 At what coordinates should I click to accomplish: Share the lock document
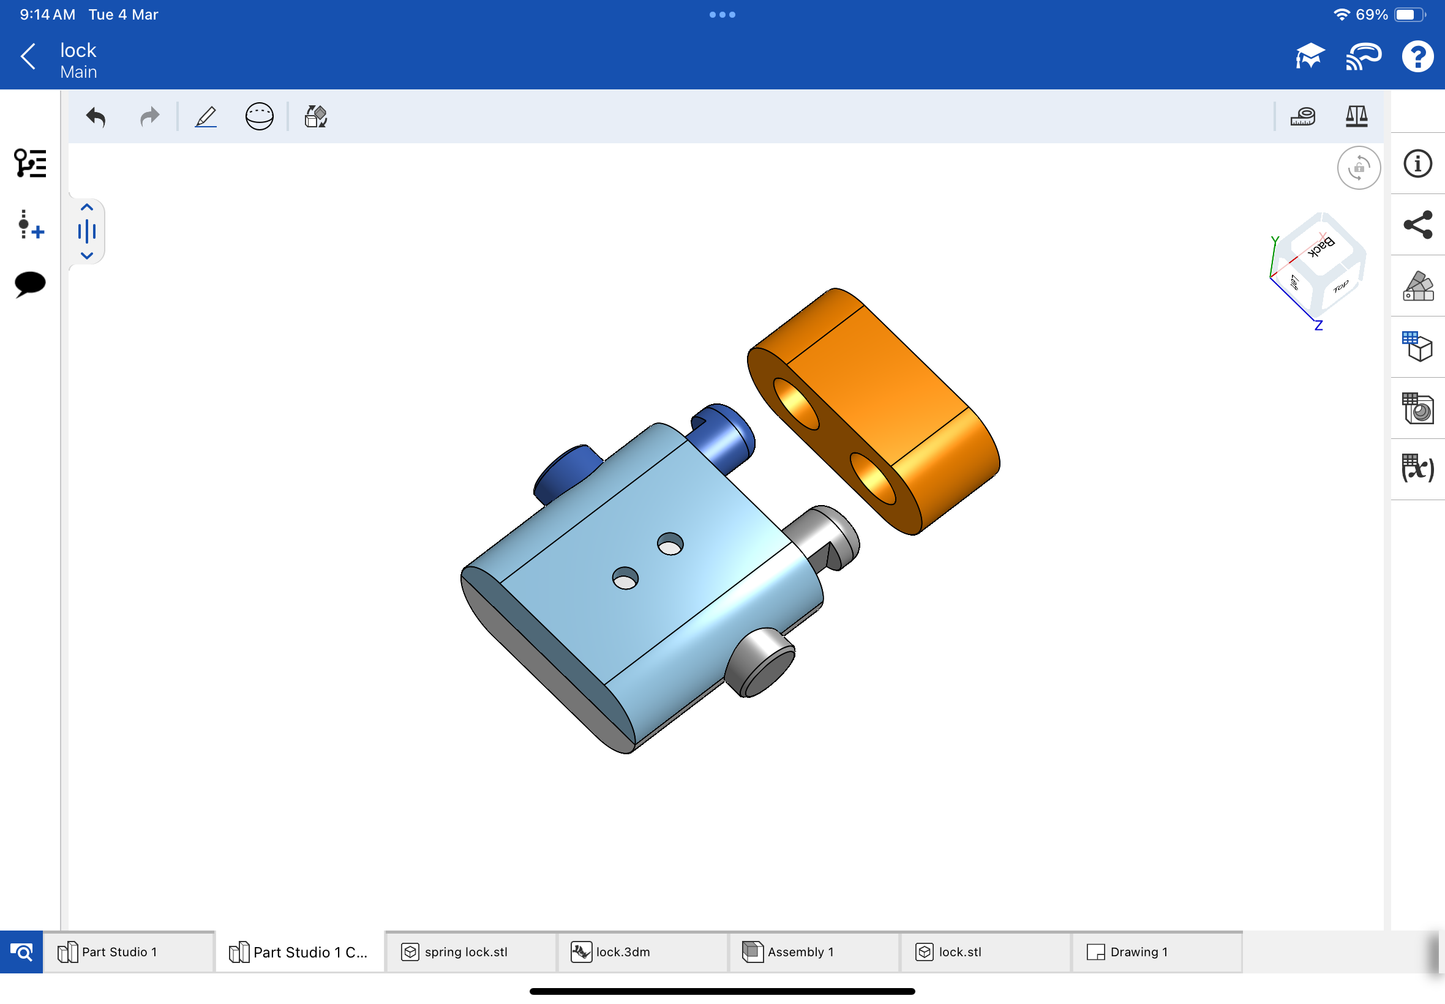point(1417,225)
